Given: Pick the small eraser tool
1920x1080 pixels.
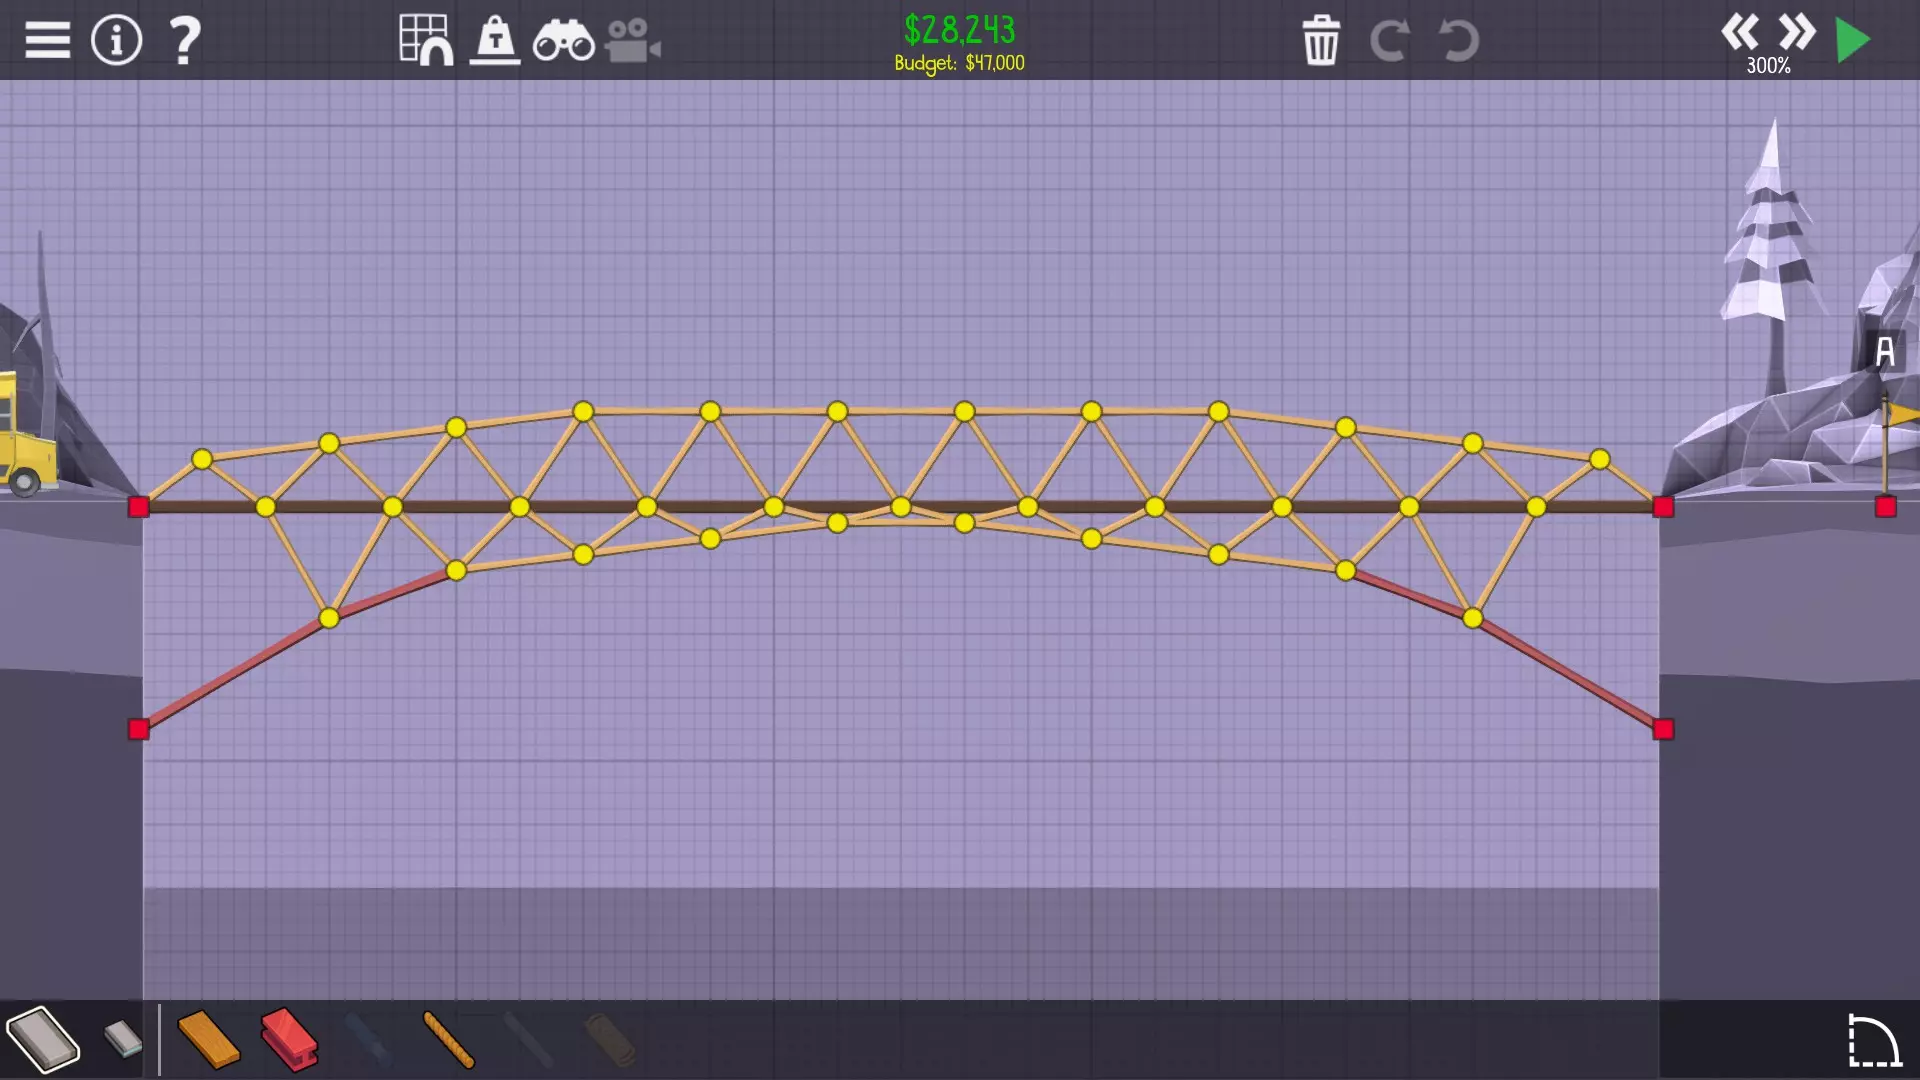Looking at the screenshot, I should 123,1039.
